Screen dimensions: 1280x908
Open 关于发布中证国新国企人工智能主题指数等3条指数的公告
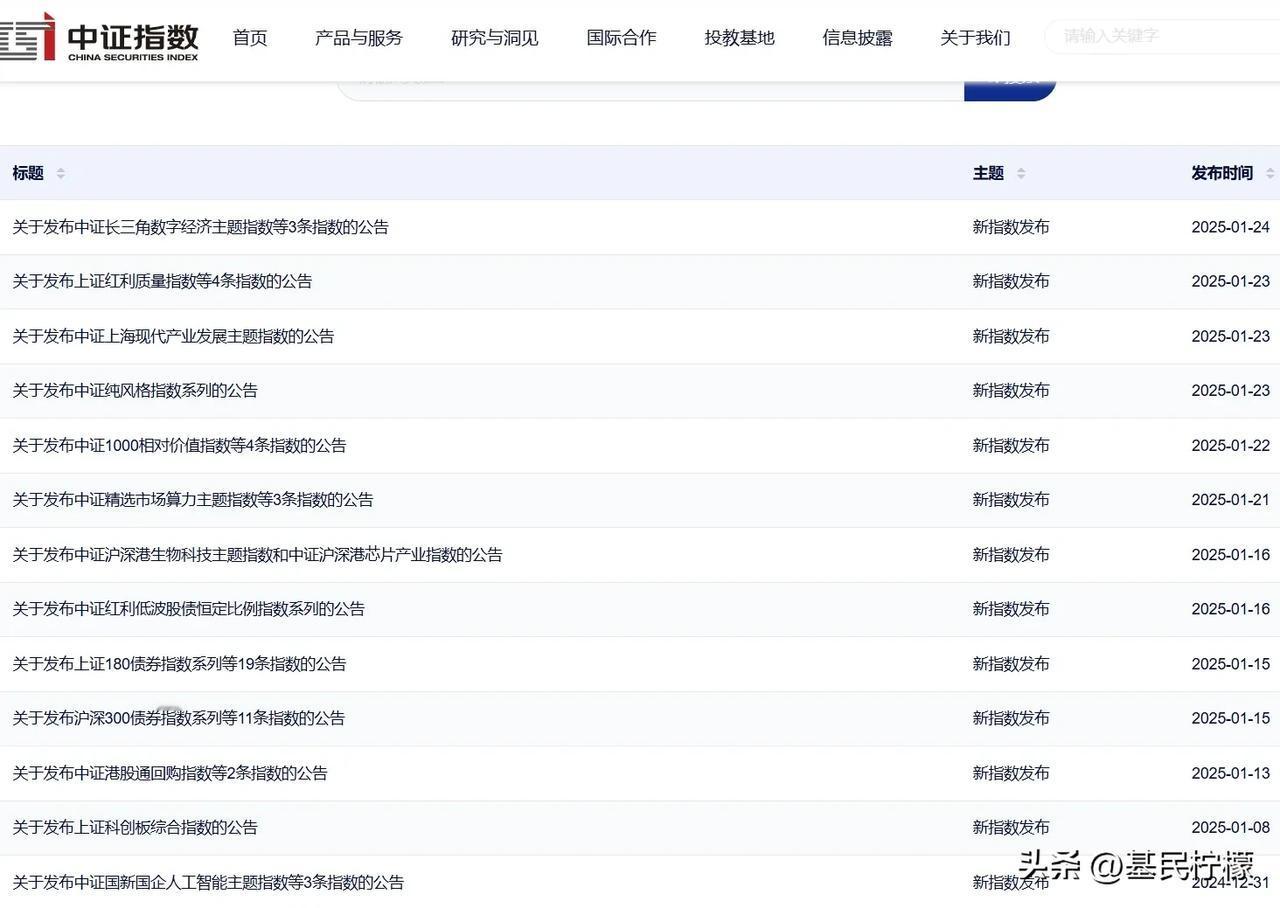[x=208, y=882]
